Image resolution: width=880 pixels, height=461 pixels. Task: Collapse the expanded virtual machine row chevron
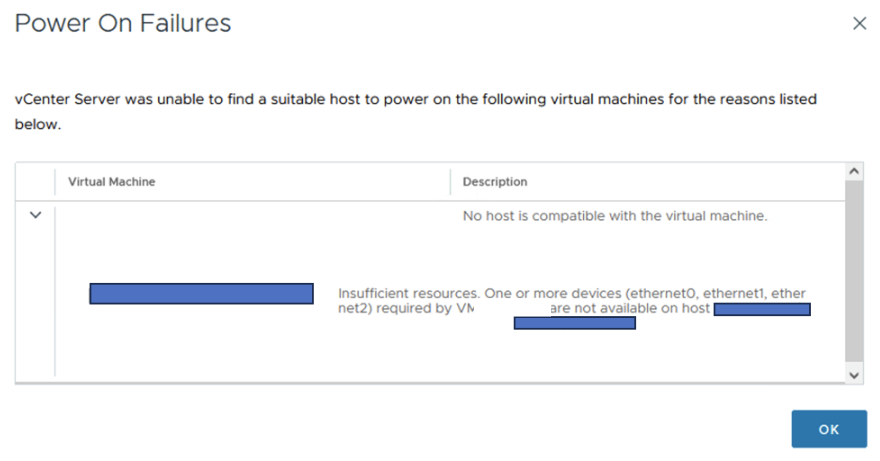(x=35, y=215)
